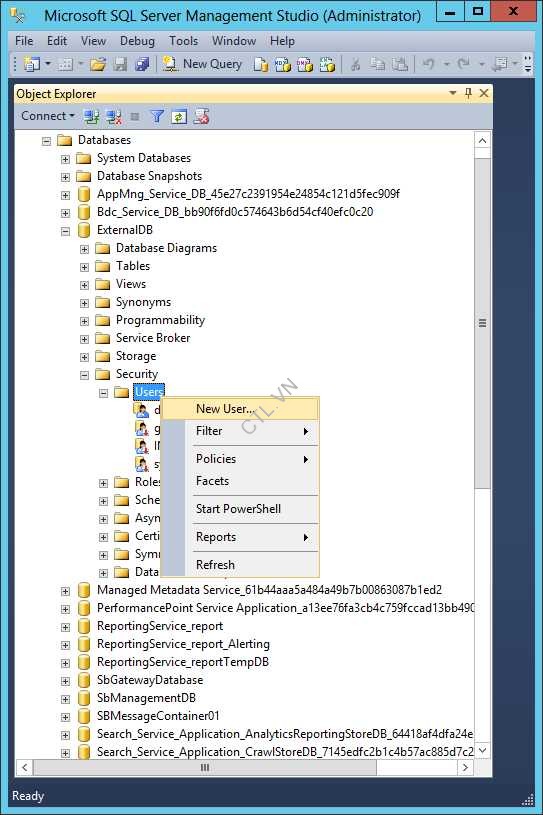Click the New Query button
The image size is (543, 815).
pyautogui.click(x=203, y=64)
